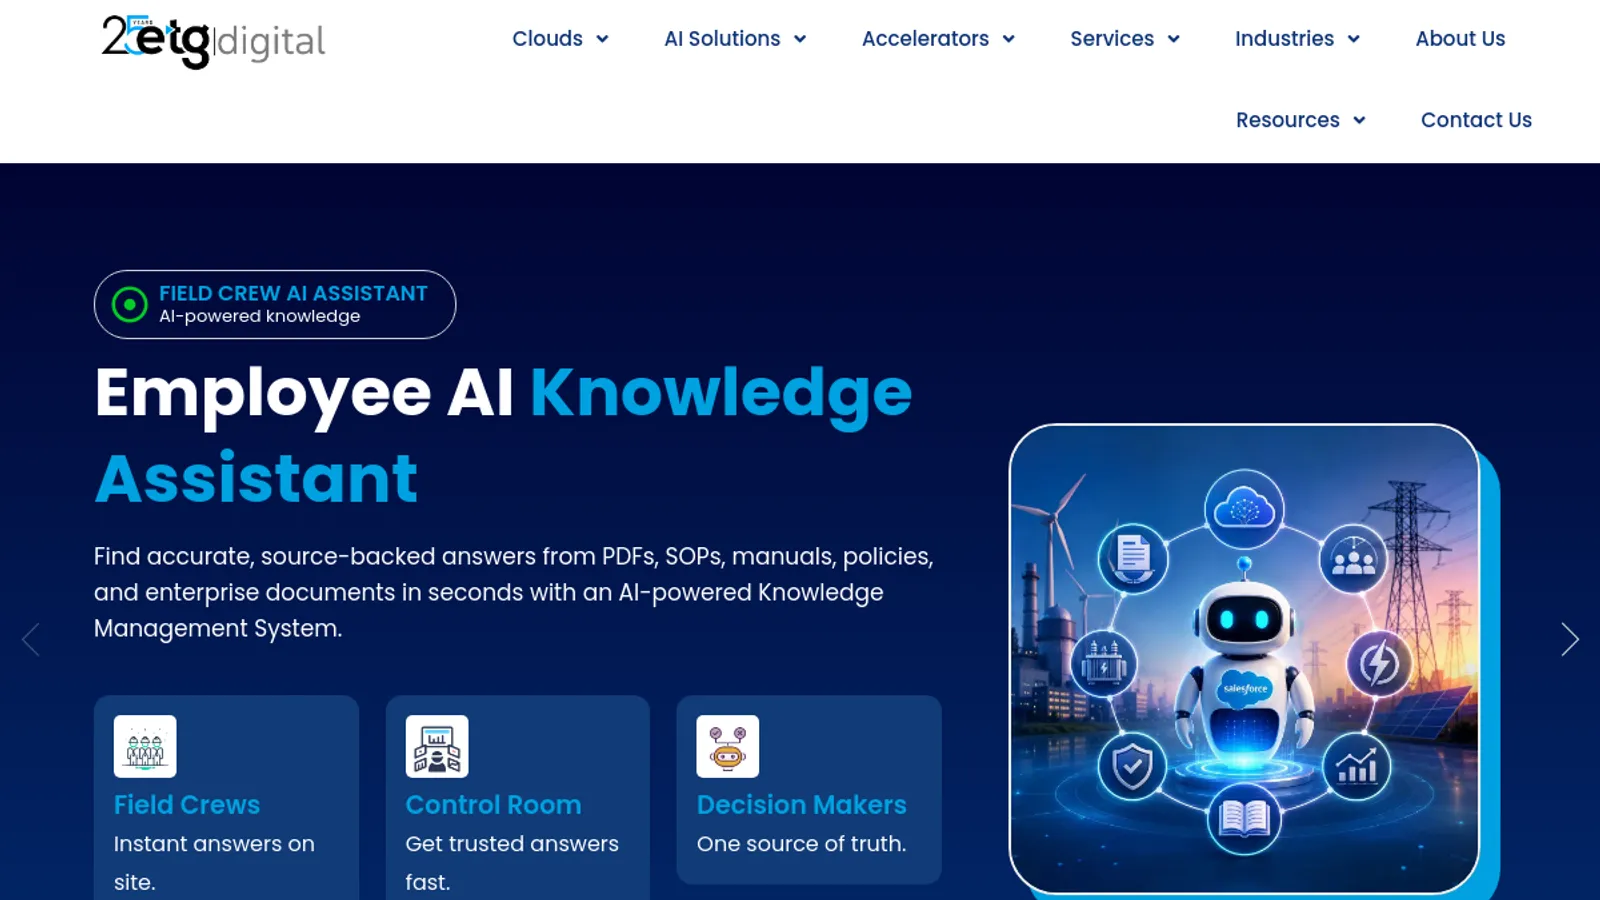
Task: Click 'Get trusted answers fast.' text
Action: pyautogui.click(x=512, y=863)
